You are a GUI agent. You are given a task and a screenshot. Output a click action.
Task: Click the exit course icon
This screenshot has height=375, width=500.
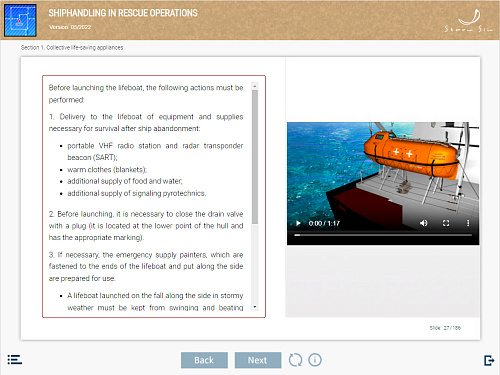[489, 360]
